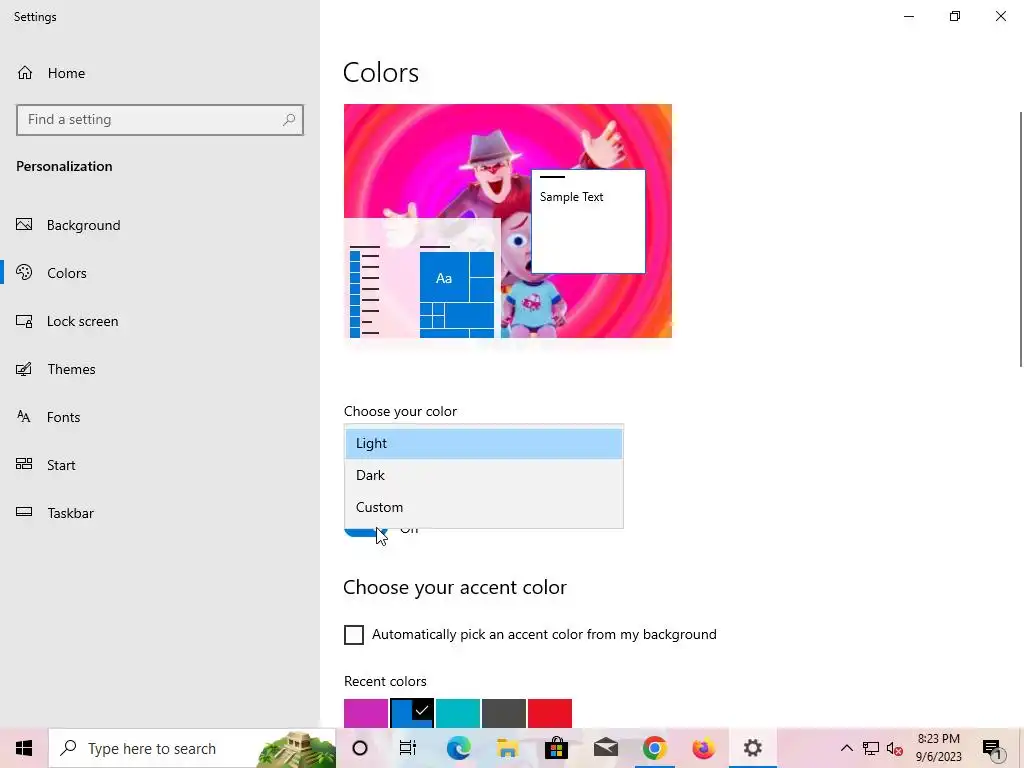Image resolution: width=1024 pixels, height=768 pixels.
Task: Pick the red recent color swatch
Action: pos(550,713)
